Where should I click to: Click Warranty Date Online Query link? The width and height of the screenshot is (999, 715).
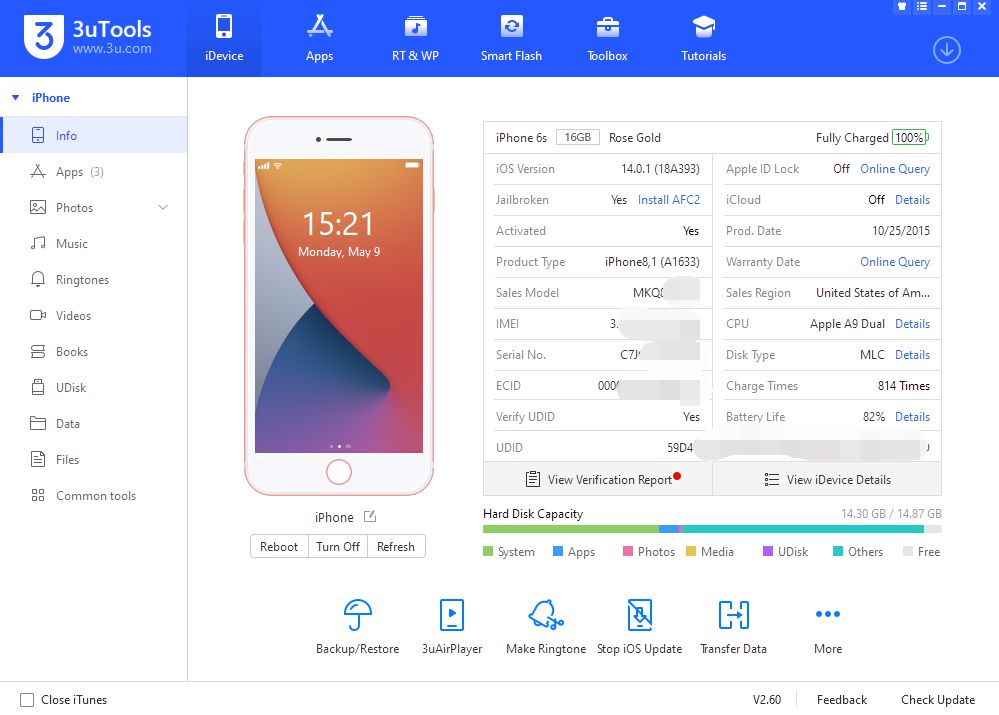point(895,261)
